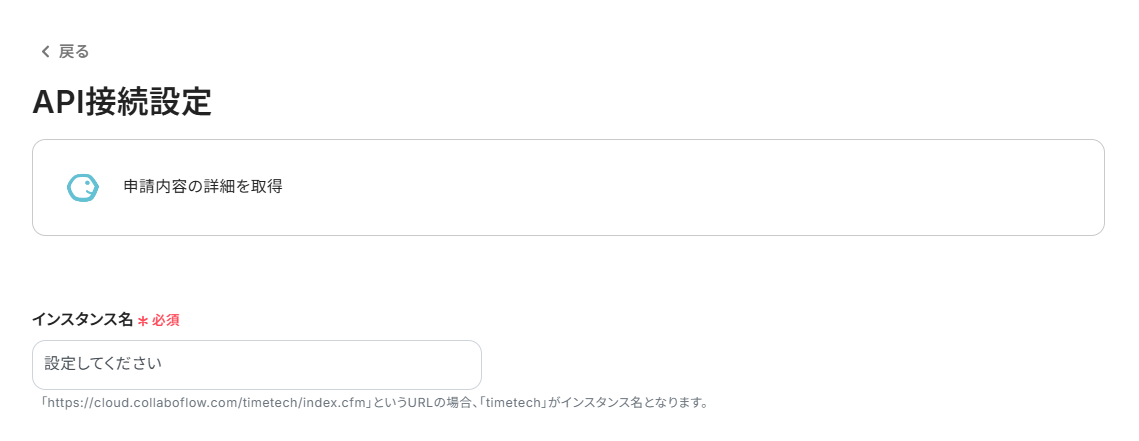The width and height of the screenshot is (1139, 441).
Task: Click the index.cfm part of example URL
Action: [x=341, y=404]
